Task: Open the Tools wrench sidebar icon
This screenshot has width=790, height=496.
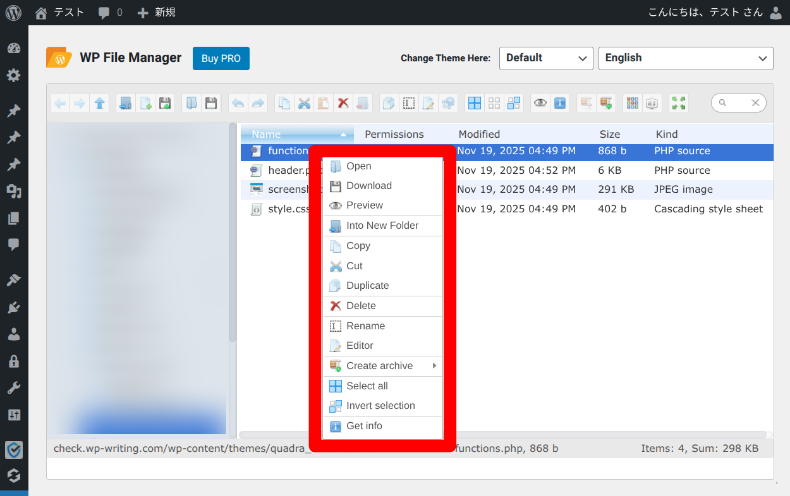Action: coord(14,388)
